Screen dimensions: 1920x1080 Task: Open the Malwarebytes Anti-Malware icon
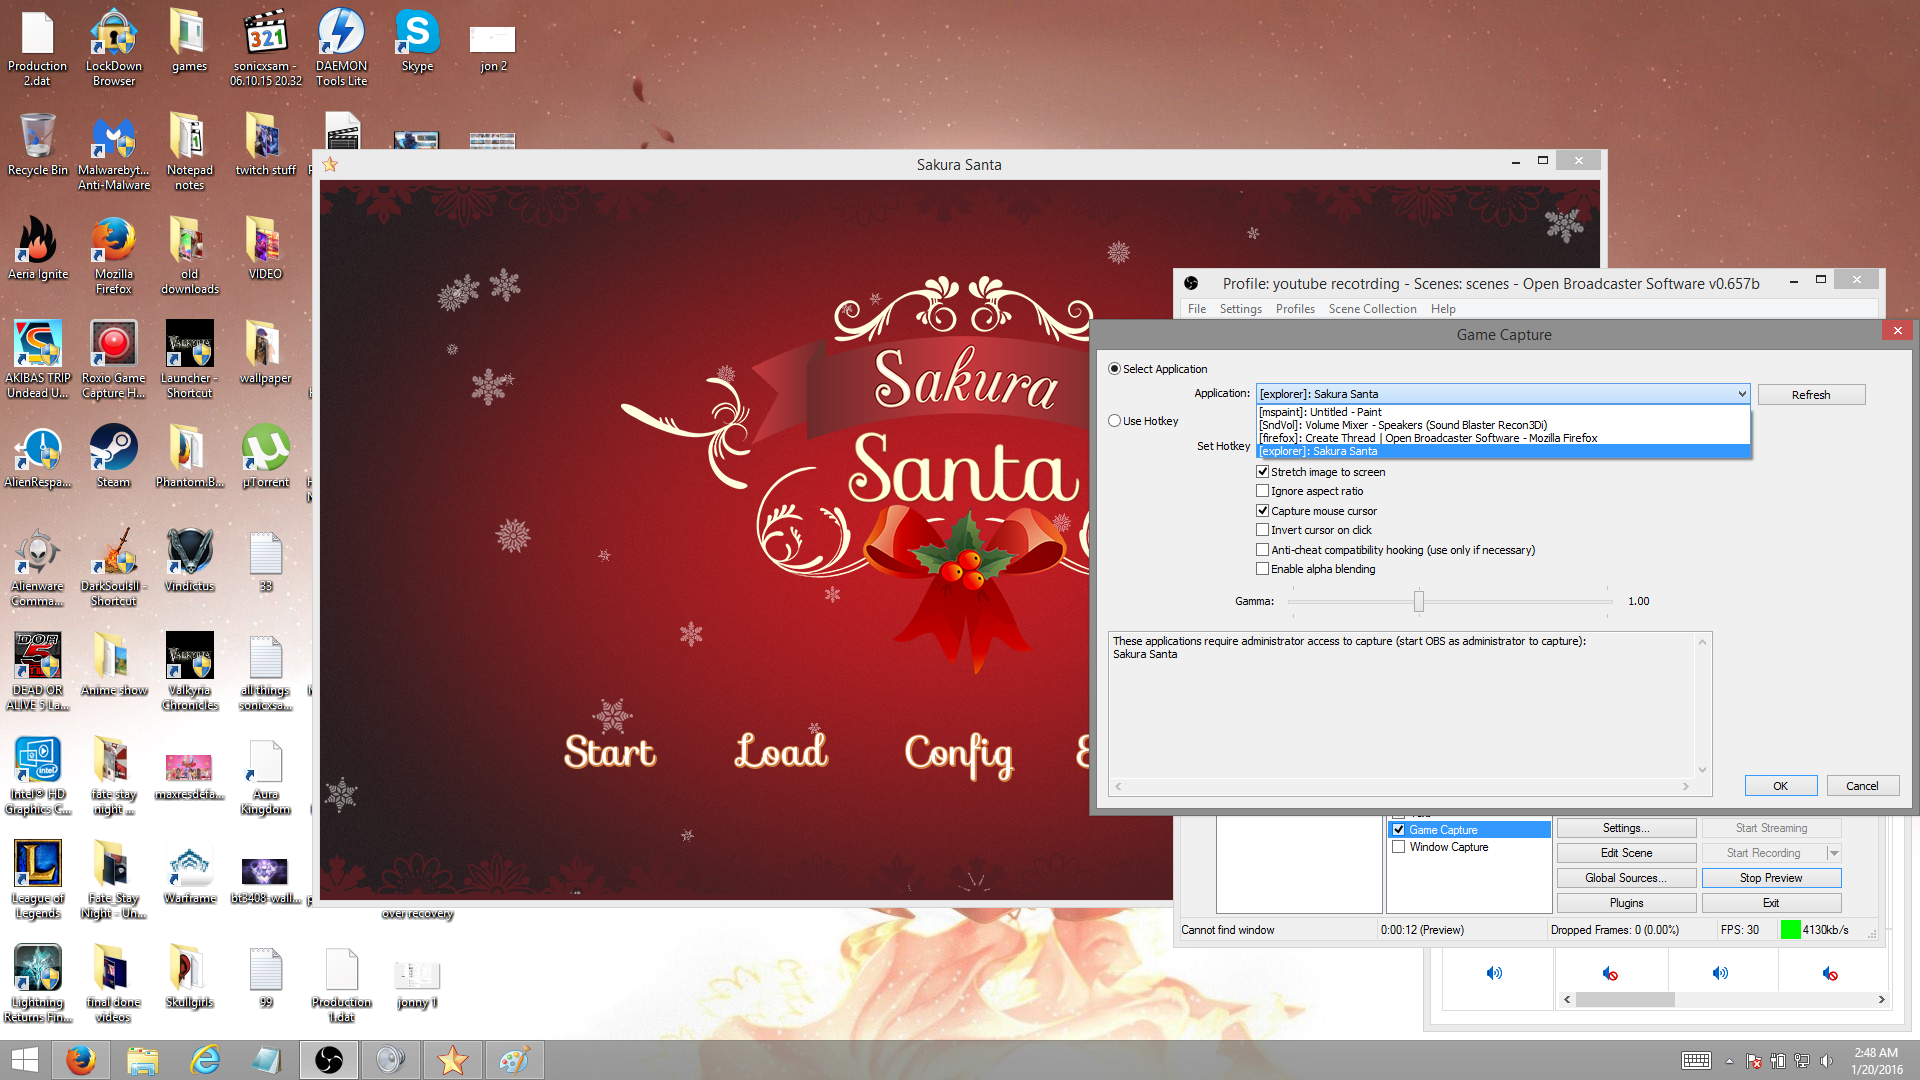click(114, 151)
